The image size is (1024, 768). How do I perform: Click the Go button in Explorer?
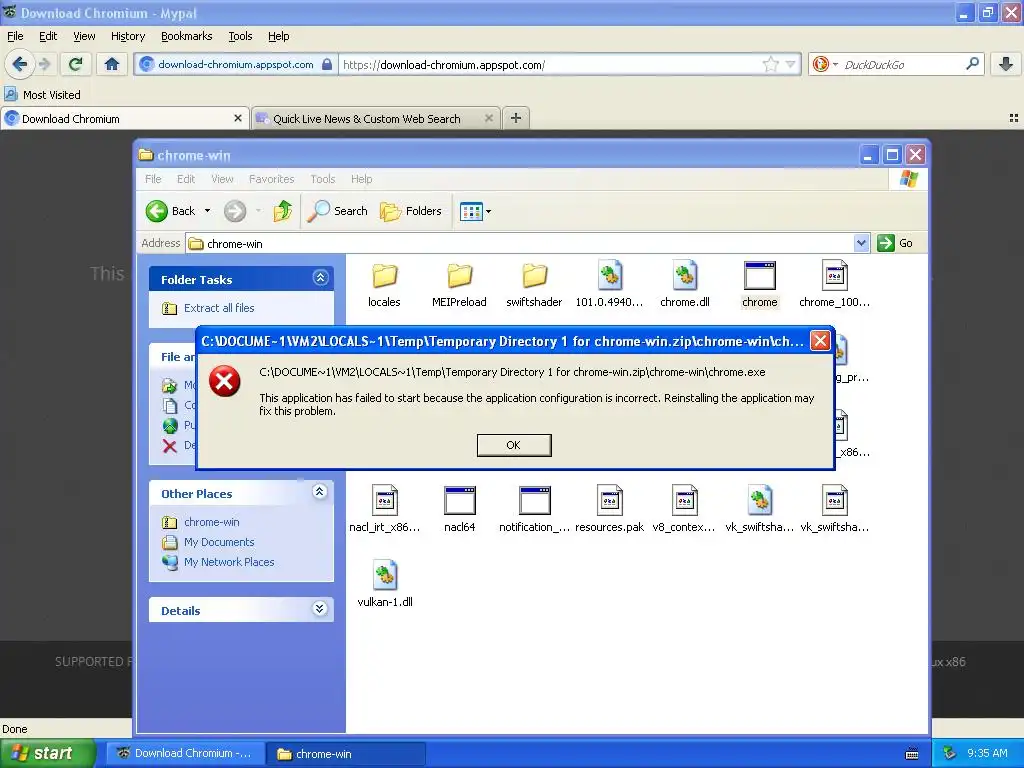(895, 243)
